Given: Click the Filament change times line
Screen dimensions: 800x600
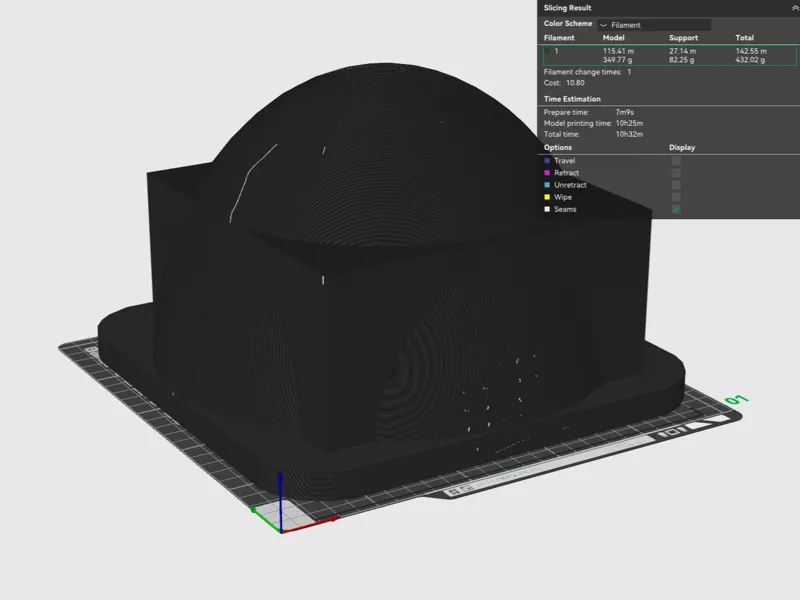Looking at the screenshot, I should (587, 72).
